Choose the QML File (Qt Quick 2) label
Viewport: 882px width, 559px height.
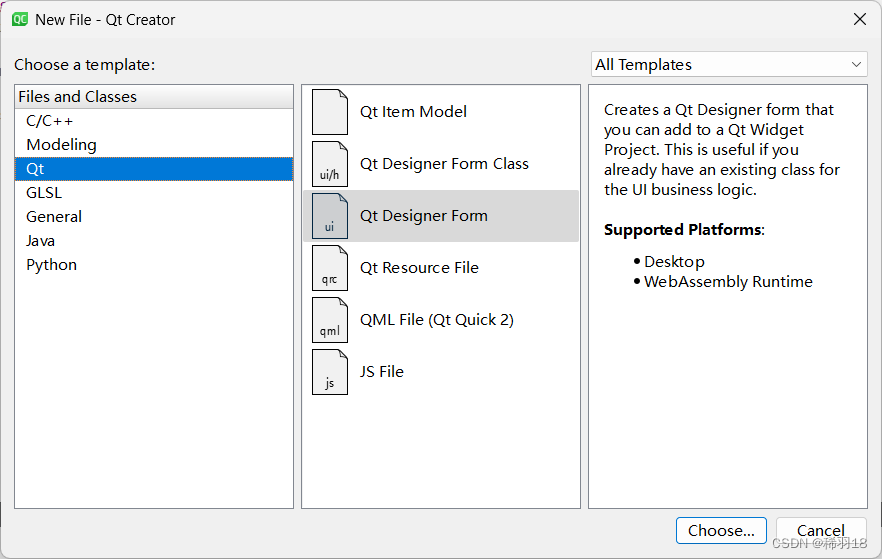437,320
